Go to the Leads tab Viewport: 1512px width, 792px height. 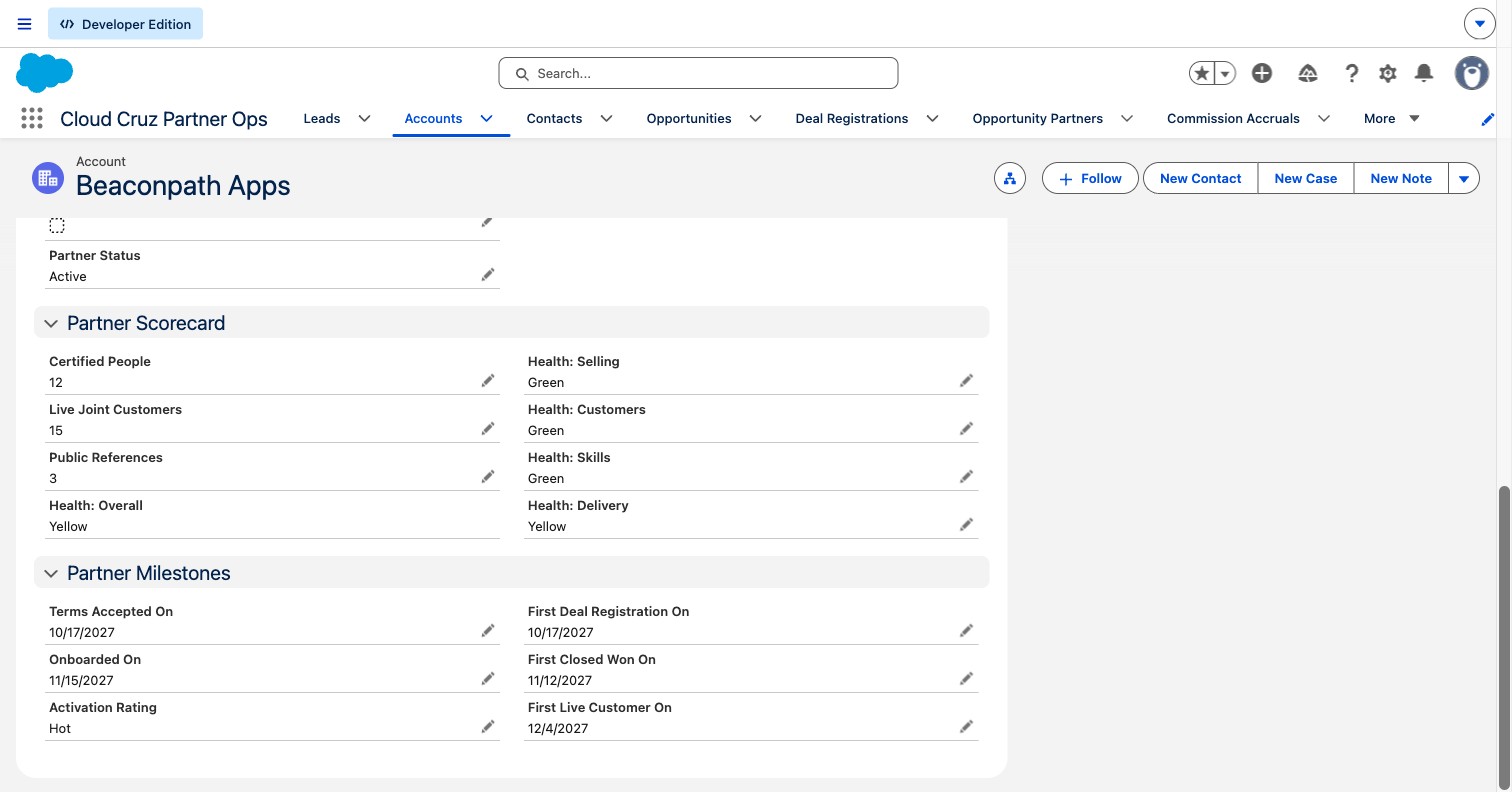point(322,119)
